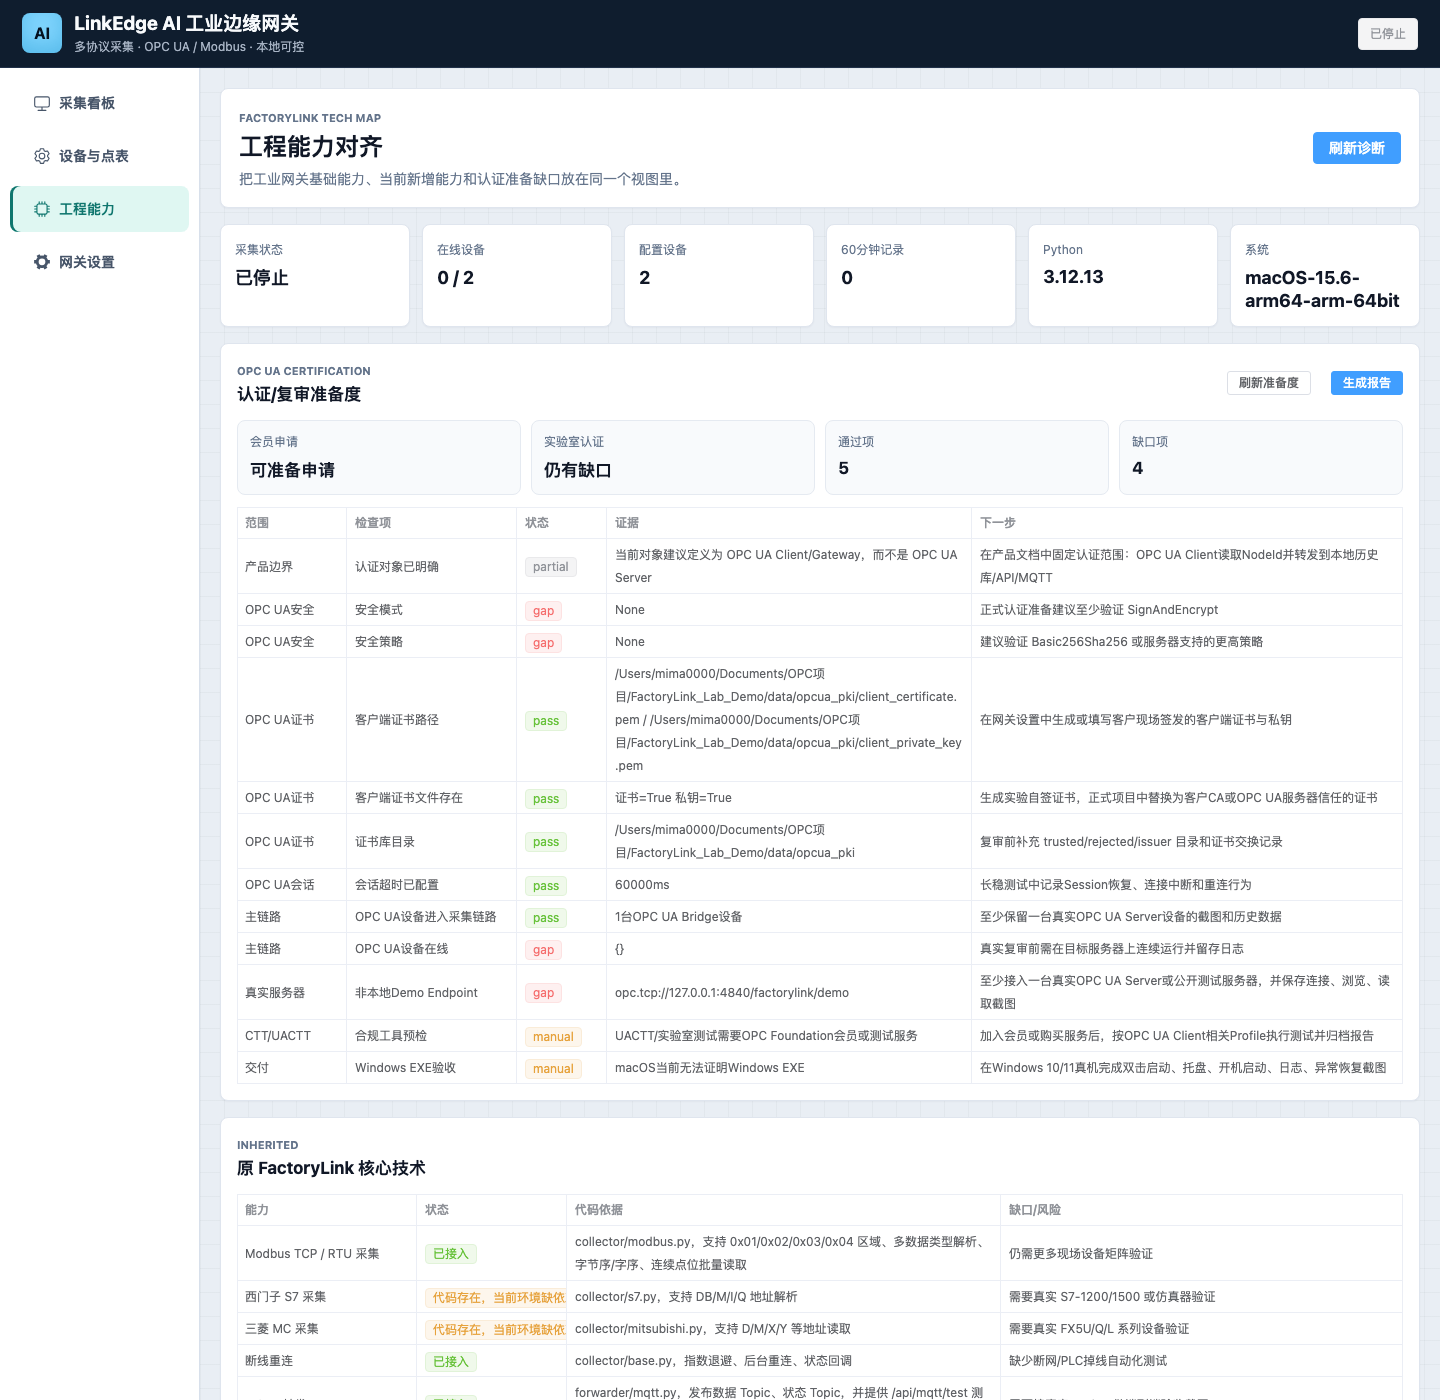1440x1400 pixels.
Task: Click the 已接入 badge in Modbus TCP / RTU row
Action: point(451,1254)
